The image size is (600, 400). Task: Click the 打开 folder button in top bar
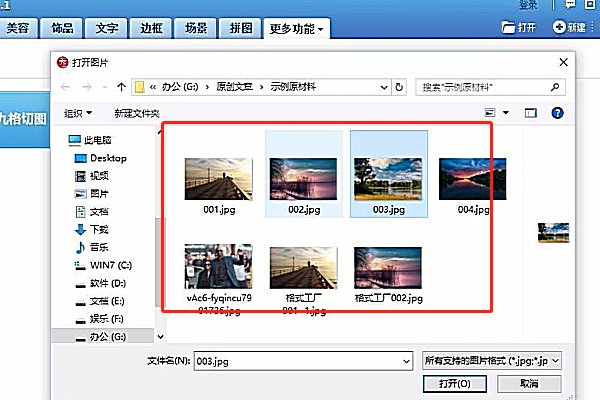[x=518, y=27]
